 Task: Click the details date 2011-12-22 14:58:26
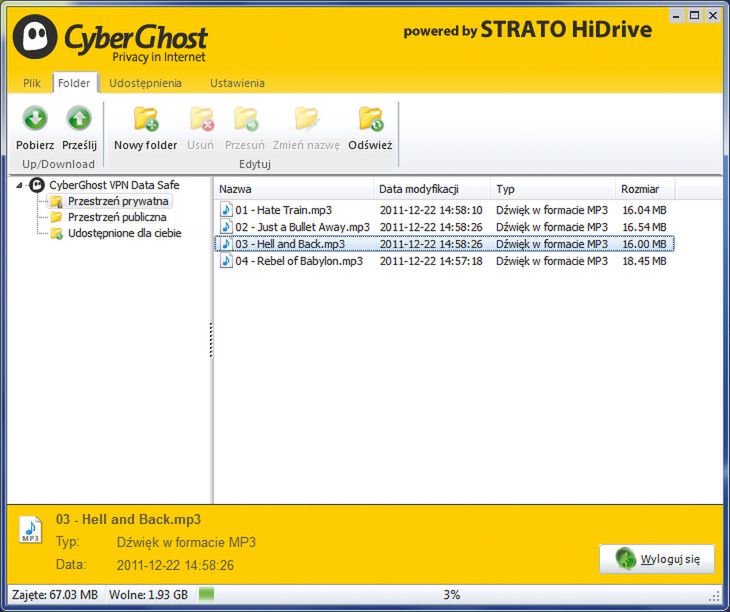point(175,565)
